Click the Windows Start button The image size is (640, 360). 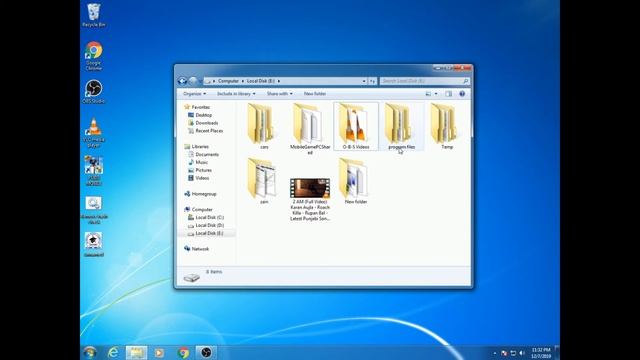point(90,352)
